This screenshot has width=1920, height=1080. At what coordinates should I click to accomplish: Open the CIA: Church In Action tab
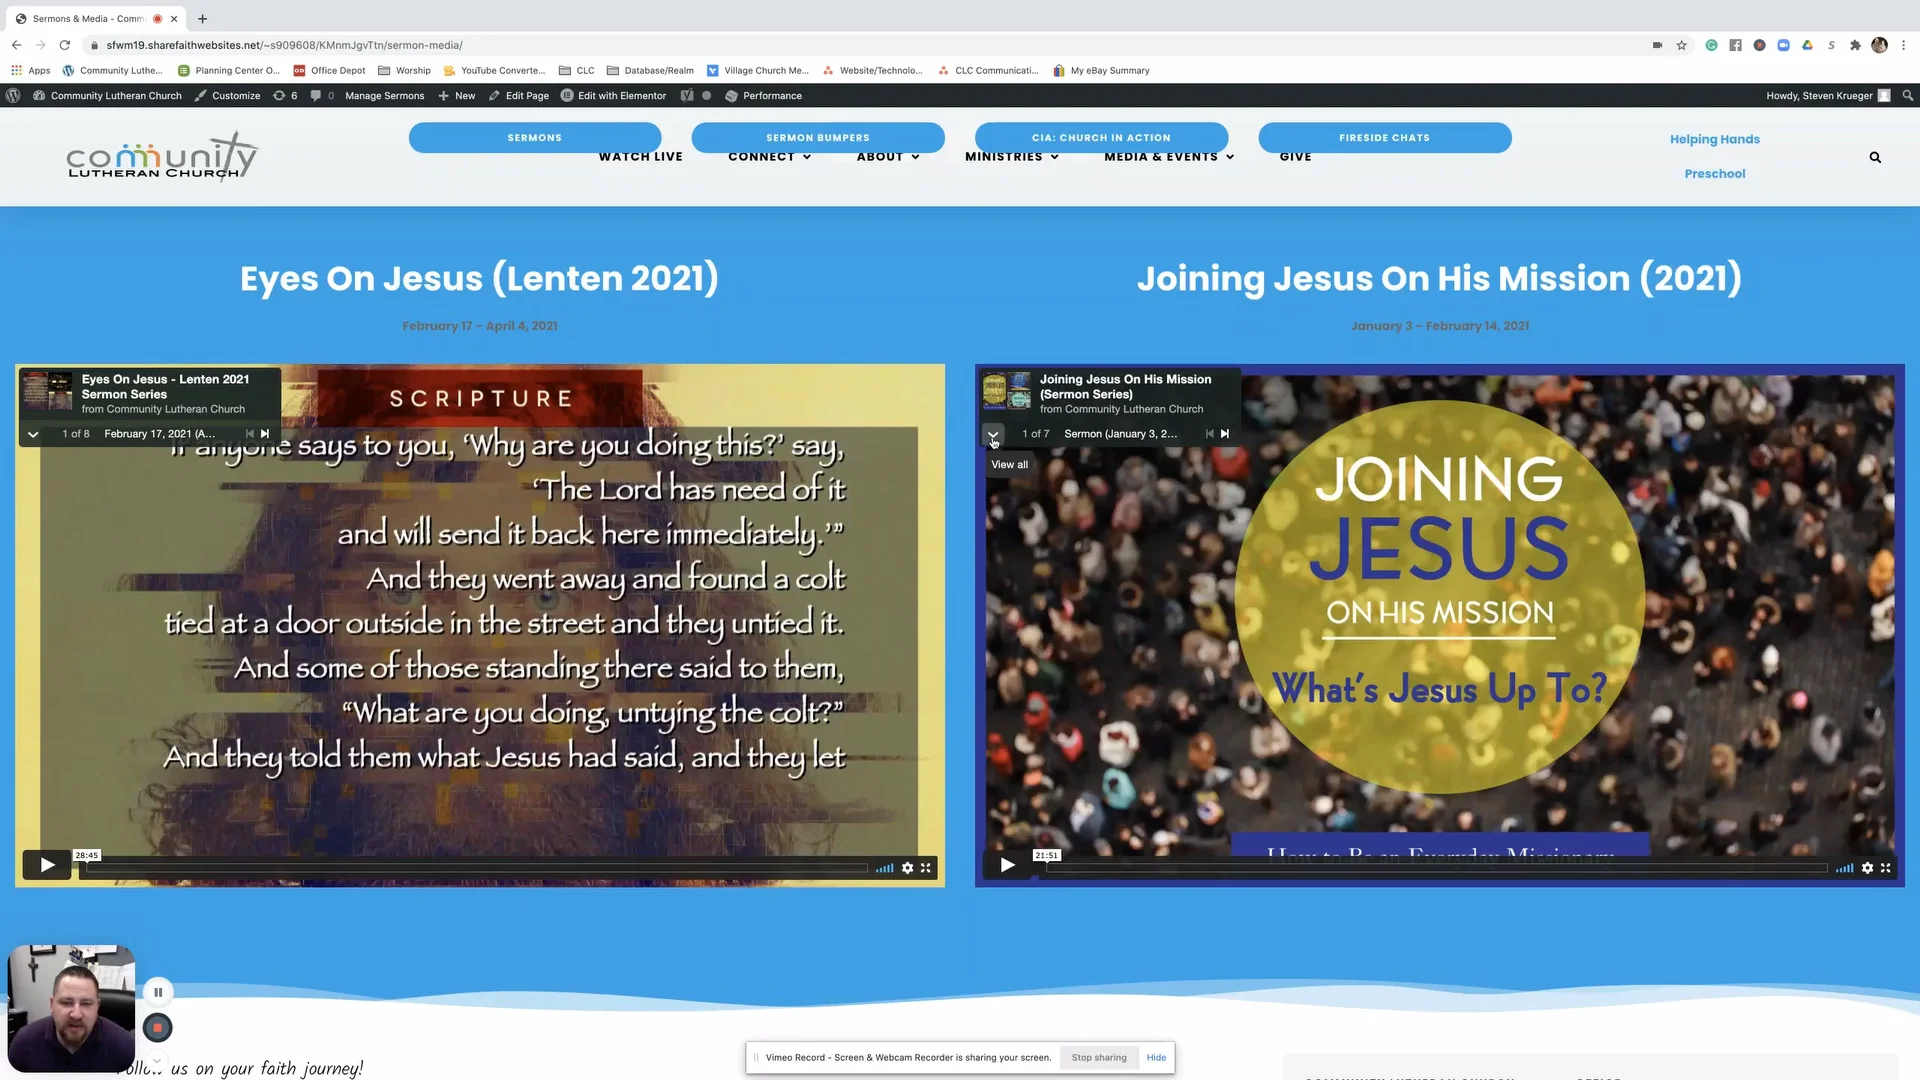click(x=1101, y=138)
